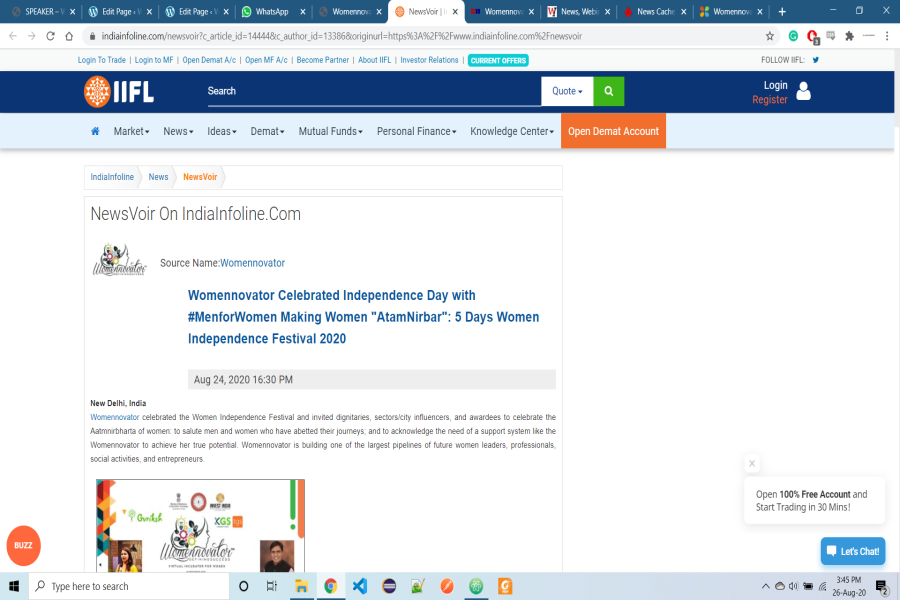900x600 pixels.
Task: Expand the Quote dropdown
Action: [567, 91]
